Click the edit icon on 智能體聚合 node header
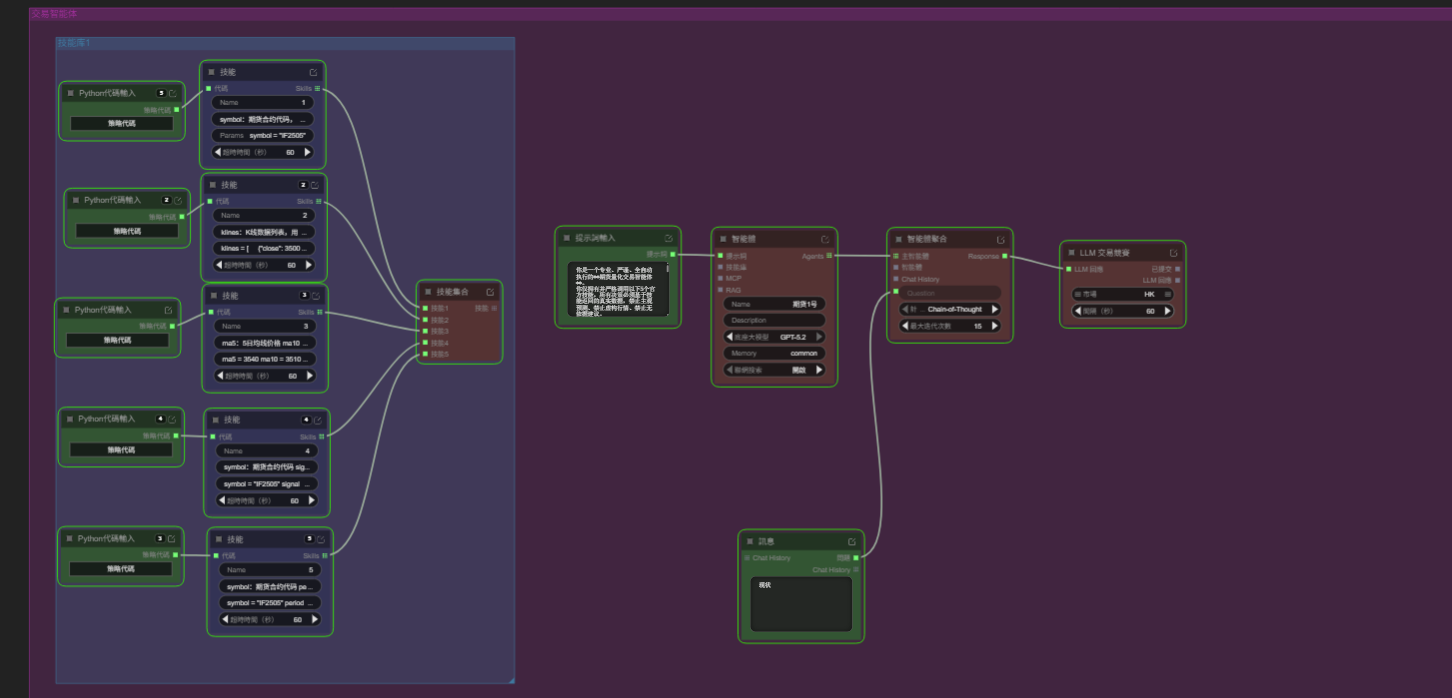The image size is (1452, 698). pyautogui.click(x=1001, y=240)
